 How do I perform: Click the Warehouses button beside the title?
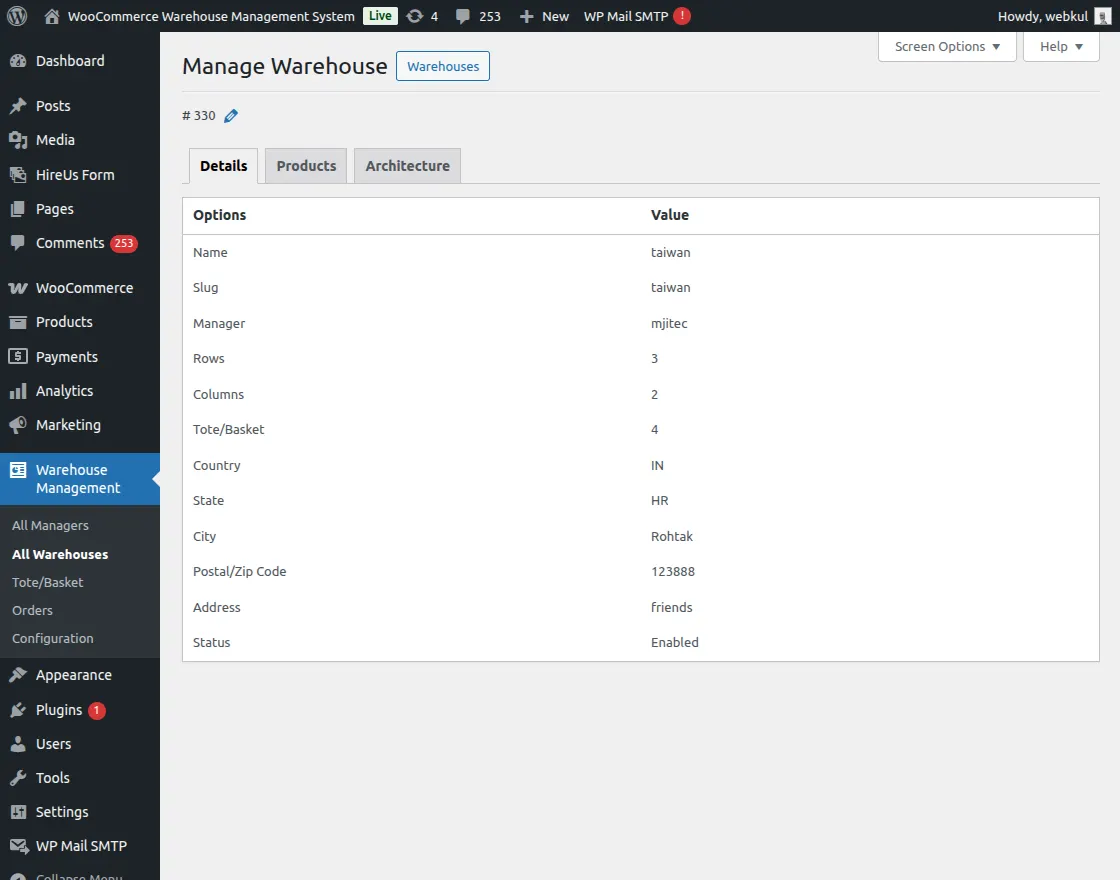pyautogui.click(x=443, y=66)
